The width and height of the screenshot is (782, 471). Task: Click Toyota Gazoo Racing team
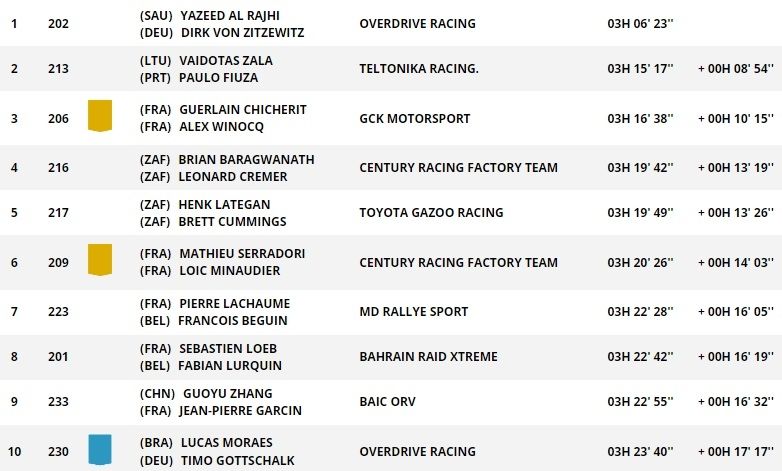pyautogui.click(x=431, y=212)
